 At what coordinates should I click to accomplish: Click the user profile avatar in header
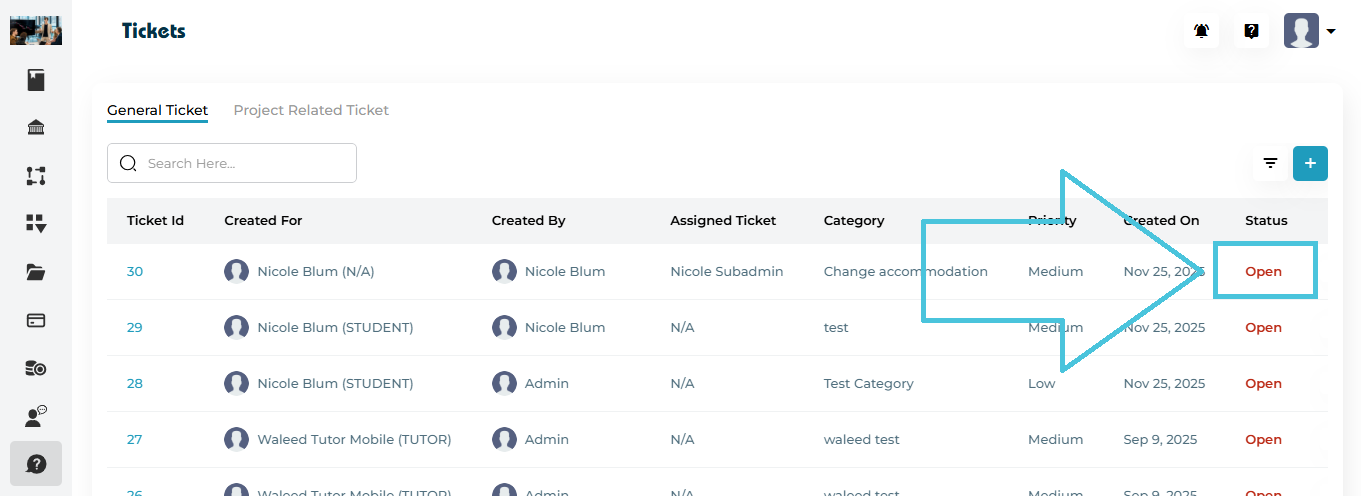(x=1301, y=31)
